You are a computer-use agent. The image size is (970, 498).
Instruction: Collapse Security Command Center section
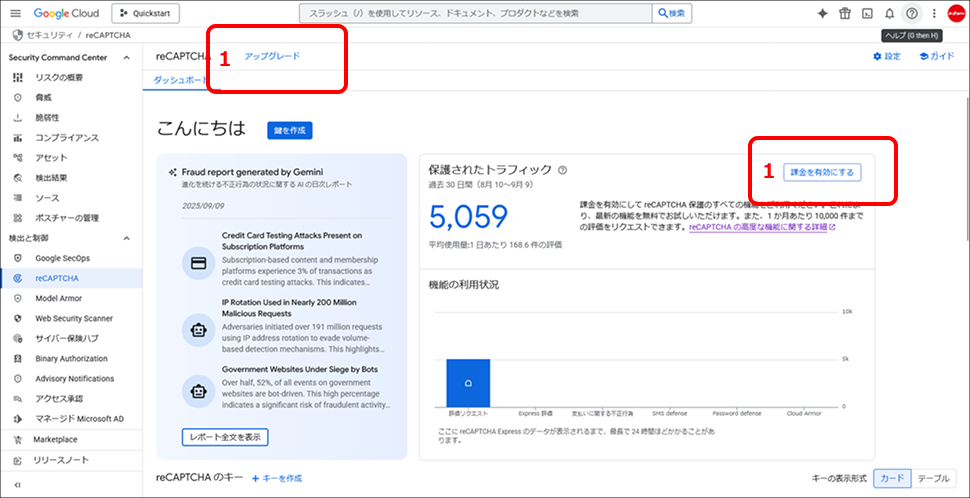pyautogui.click(x=127, y=58)
